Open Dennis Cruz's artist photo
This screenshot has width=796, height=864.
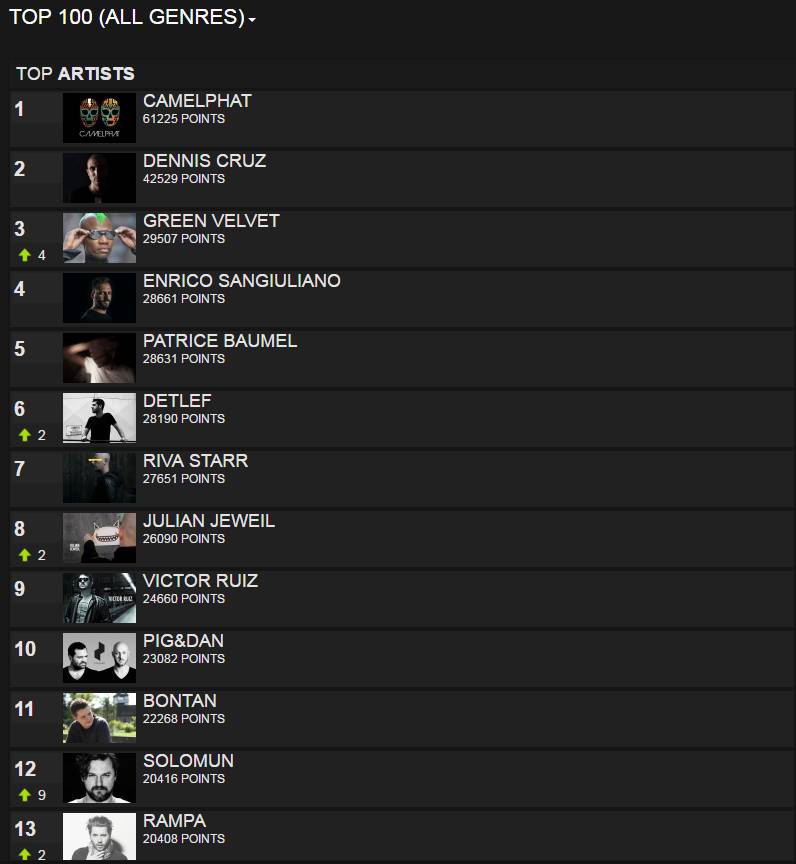pos(99,178)
